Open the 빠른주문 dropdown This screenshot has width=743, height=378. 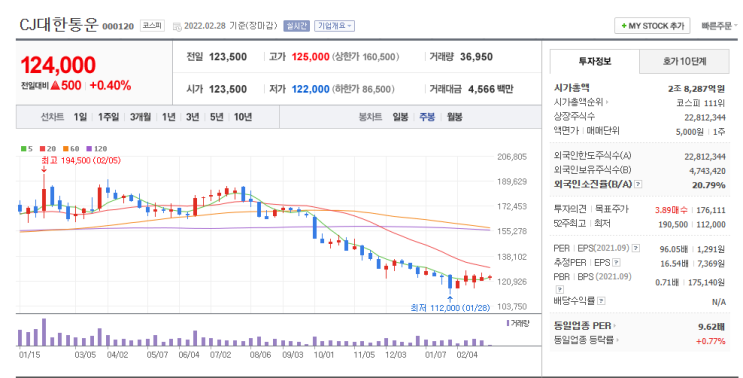(x=719, y=26)
